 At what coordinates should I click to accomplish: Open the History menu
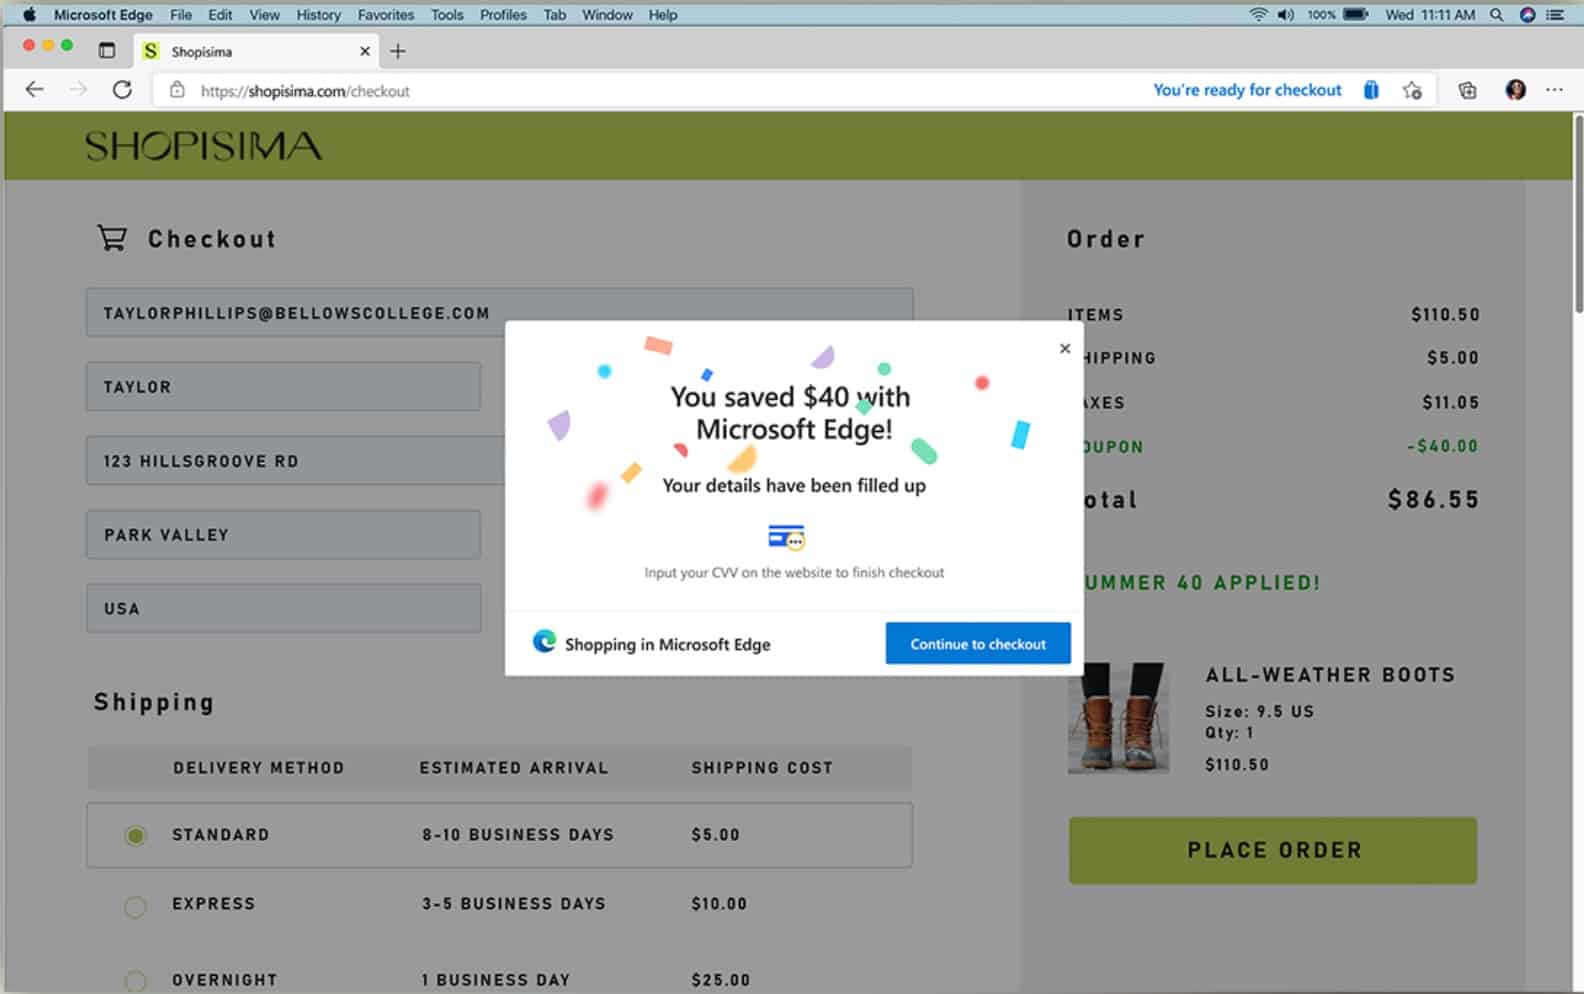pyautogui.click(x=318, y=15)
